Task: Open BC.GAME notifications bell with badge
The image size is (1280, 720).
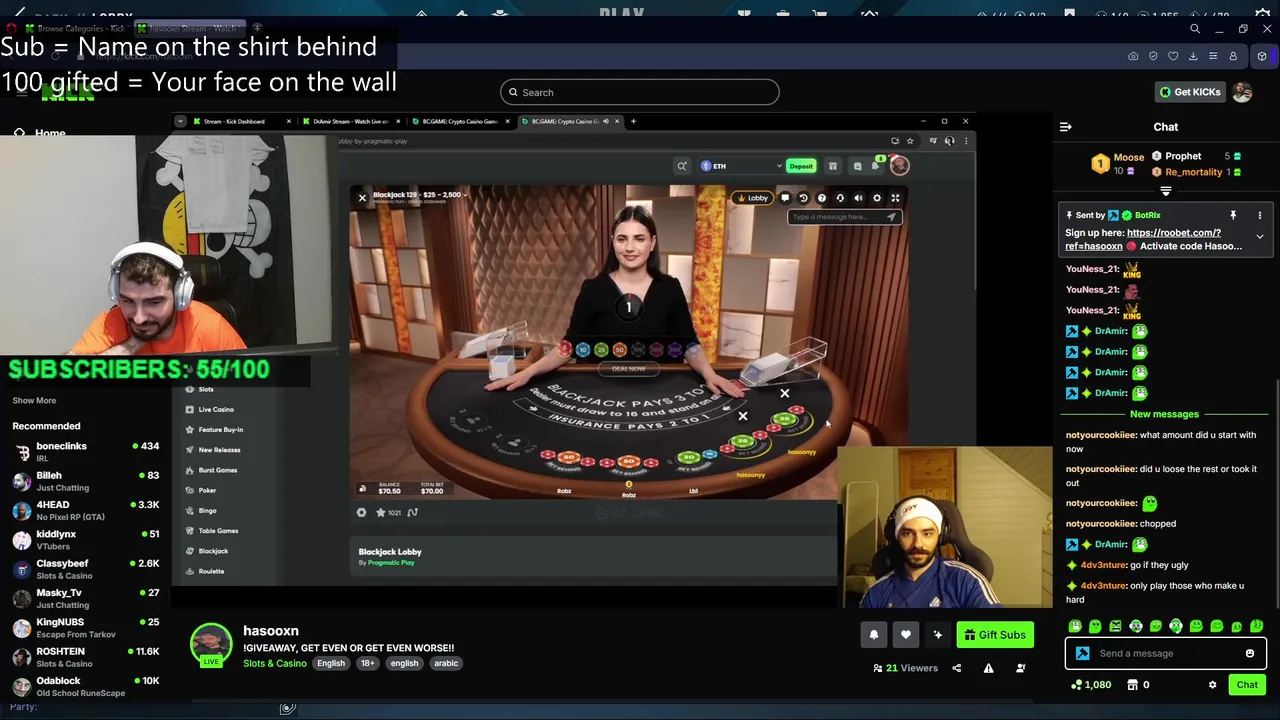Action: pos(877,165)
